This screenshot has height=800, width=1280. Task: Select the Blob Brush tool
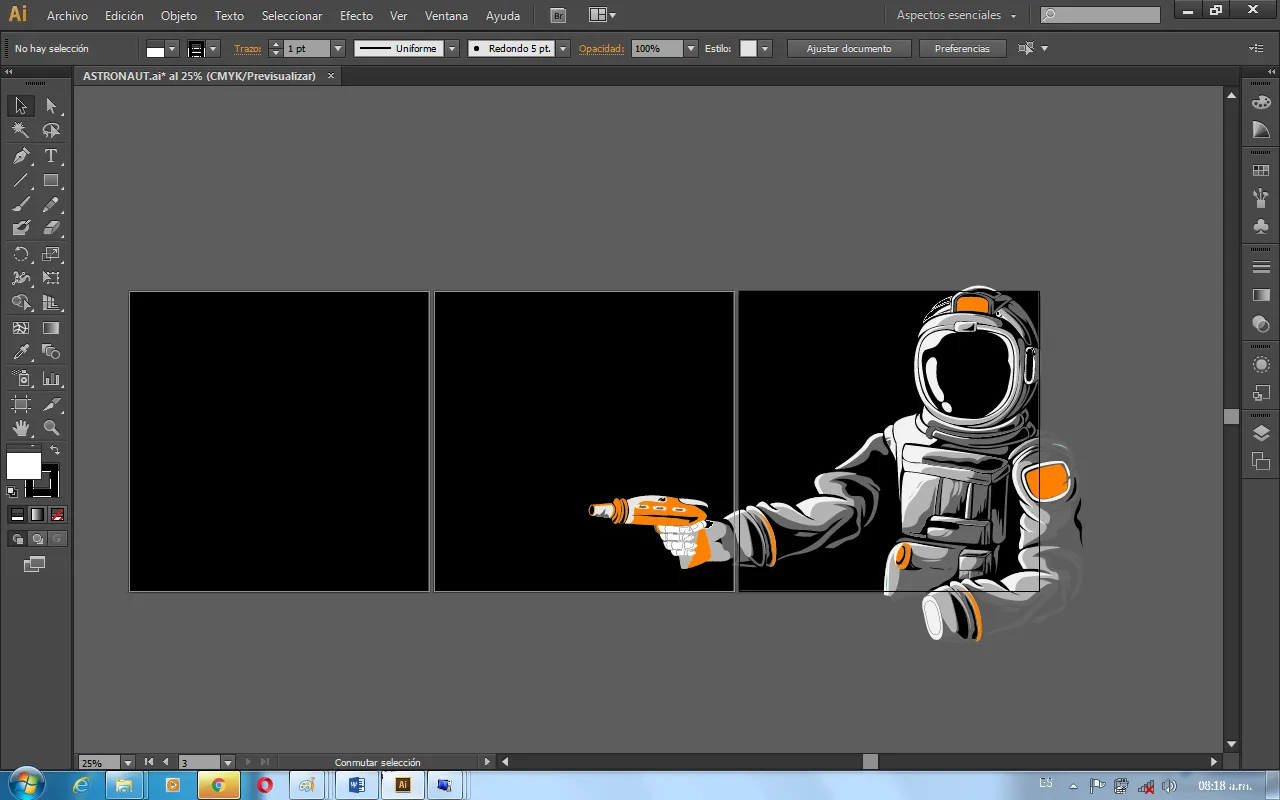(x=21, y=229)
